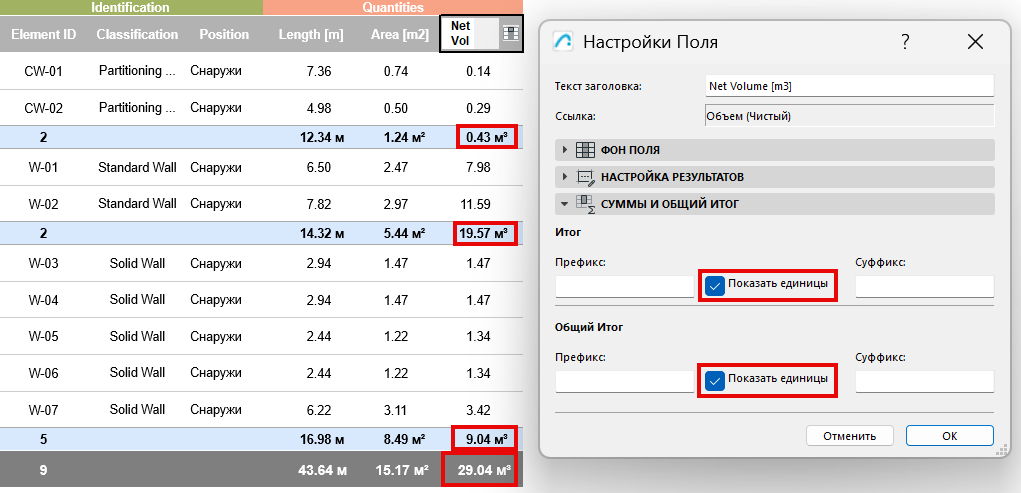The height and width of the screenshot is (493, 1021).
Task: Click the 3.42 net volume cell of W-07
Action: [x=478, y=409]
